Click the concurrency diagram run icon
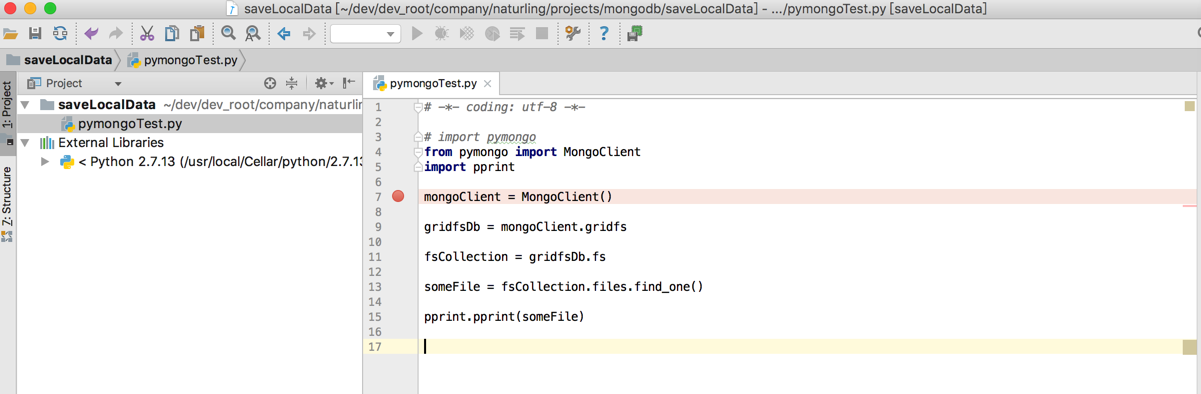The width and height of the screenshot is (1201, 394). tap(517, 34)
